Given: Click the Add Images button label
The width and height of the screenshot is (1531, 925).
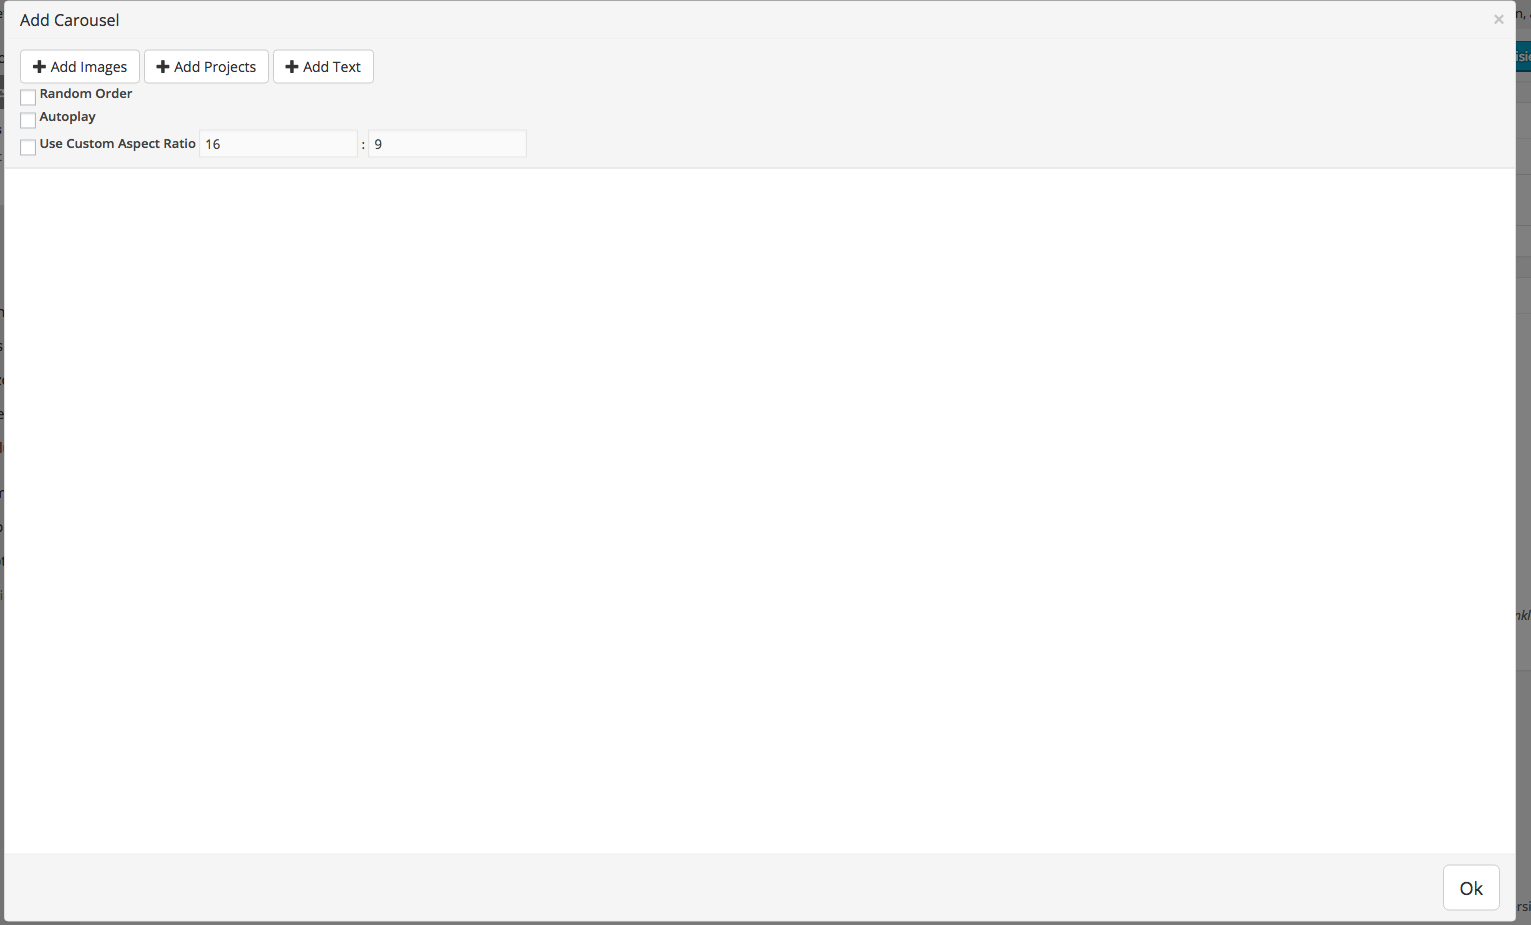Looking at the screenshot, I should pos(89,67).
